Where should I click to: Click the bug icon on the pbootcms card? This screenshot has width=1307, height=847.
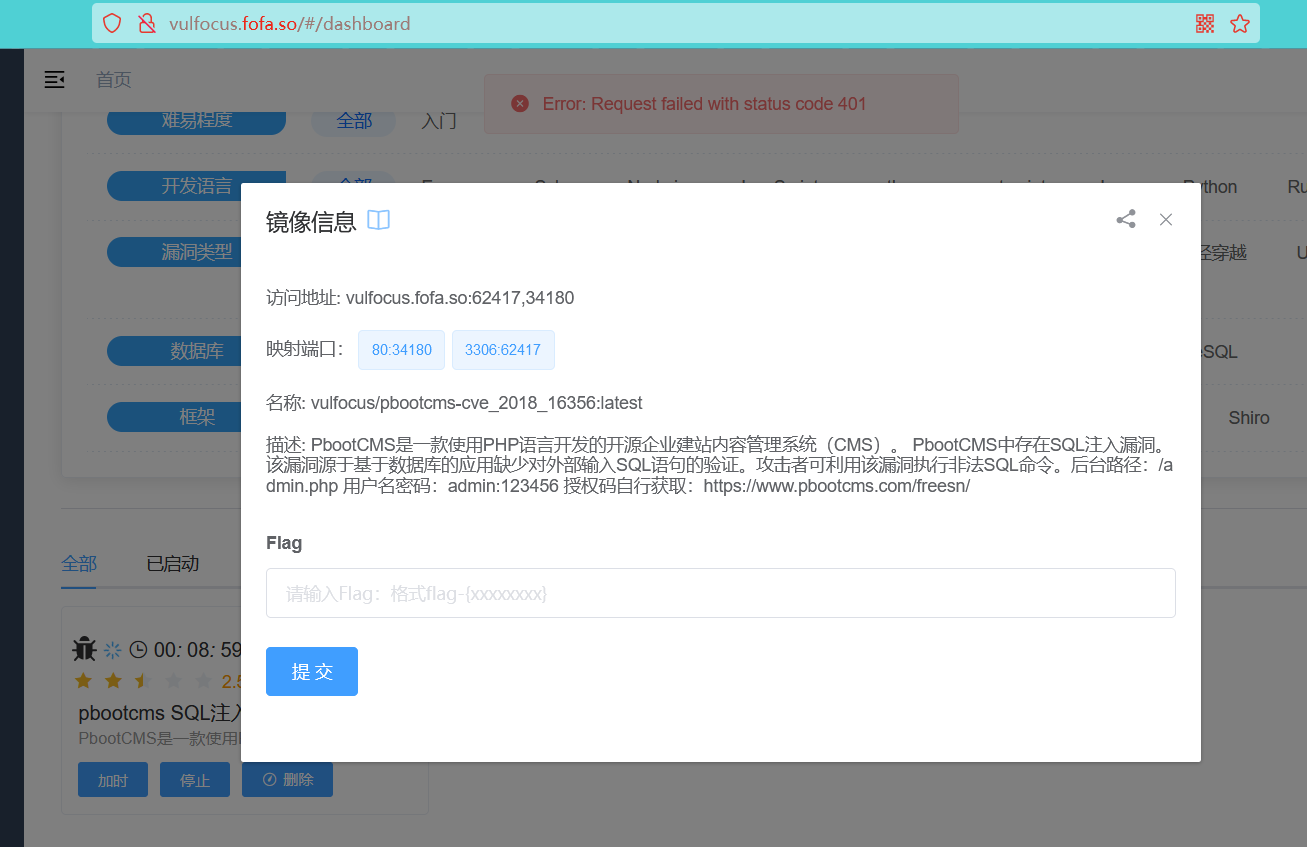[85, 648]
